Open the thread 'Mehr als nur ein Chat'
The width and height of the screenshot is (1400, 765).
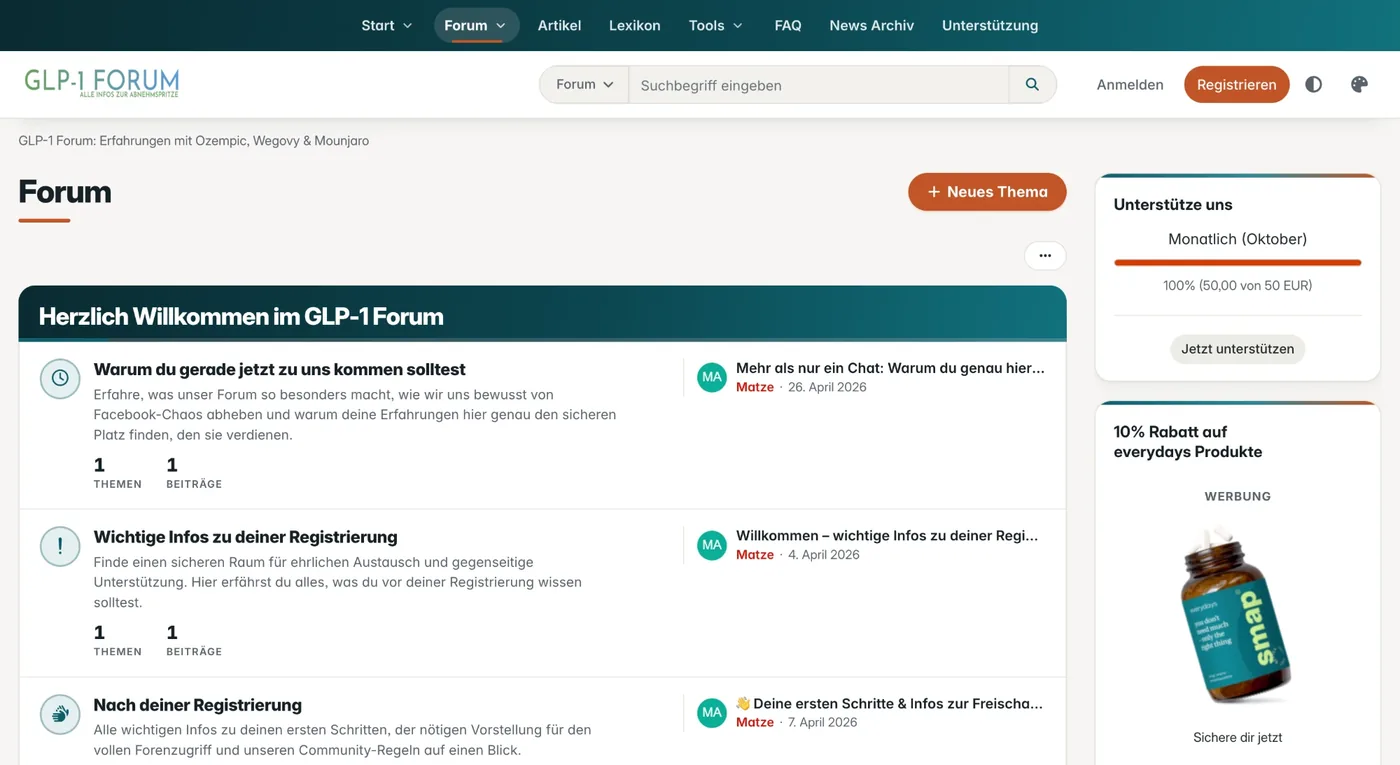890,368
